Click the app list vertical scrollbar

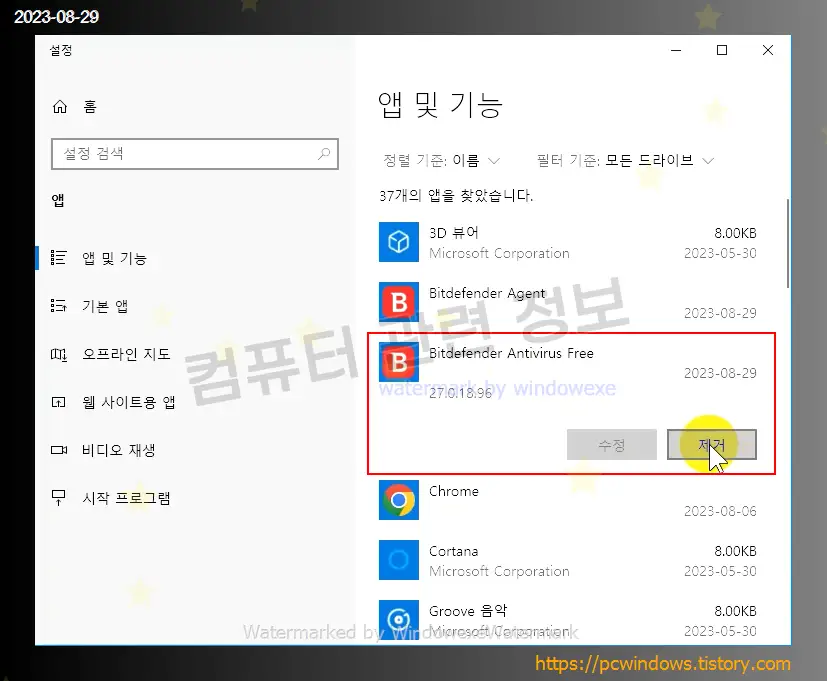pyautogui.click(x=787, y=243)
